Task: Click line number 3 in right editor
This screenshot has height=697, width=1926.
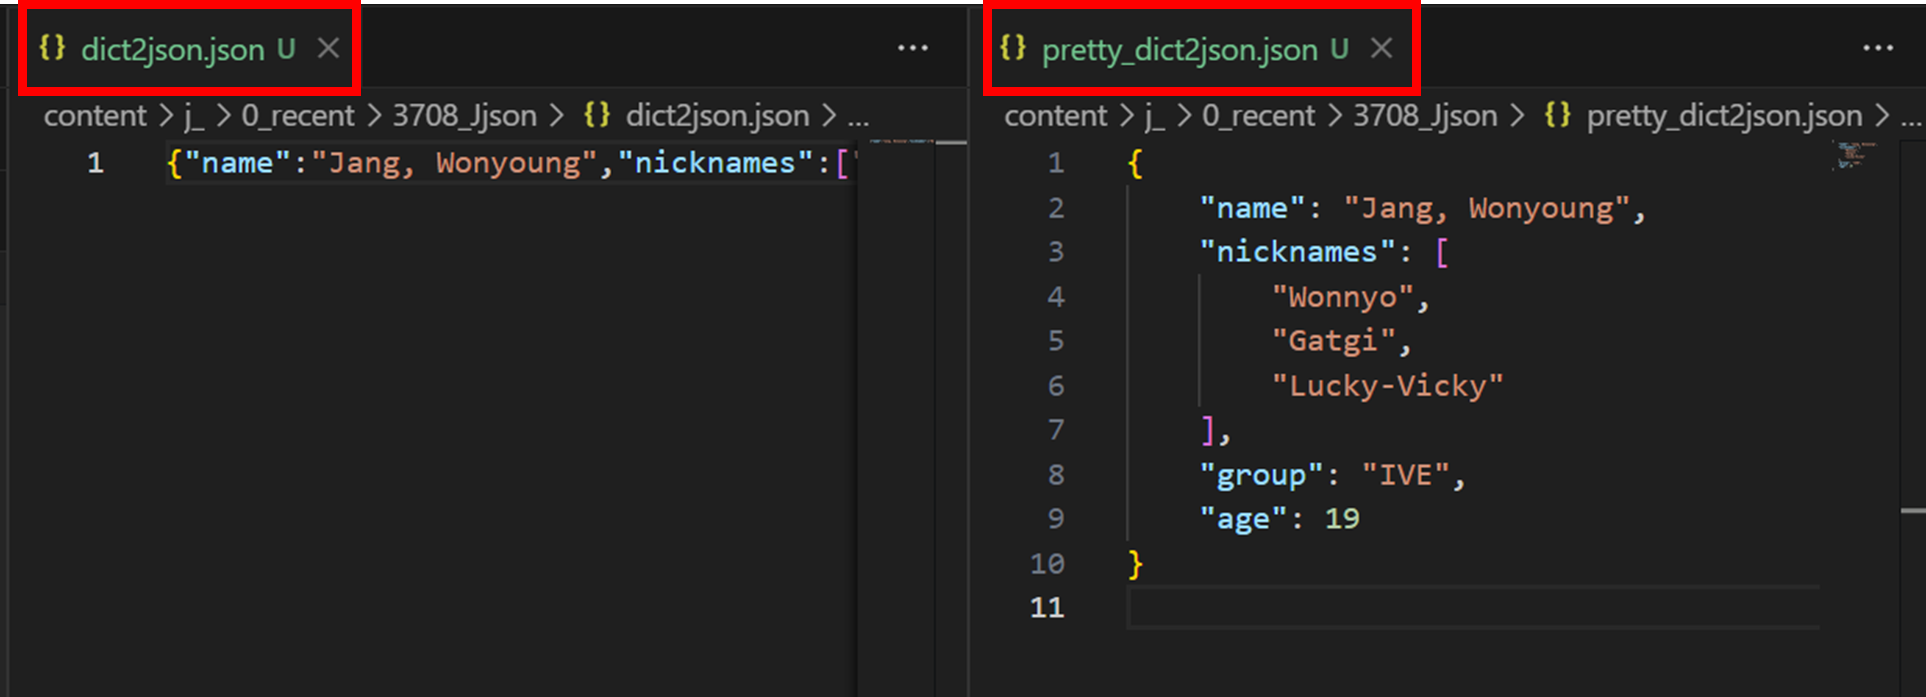Action: [1055, 252]
